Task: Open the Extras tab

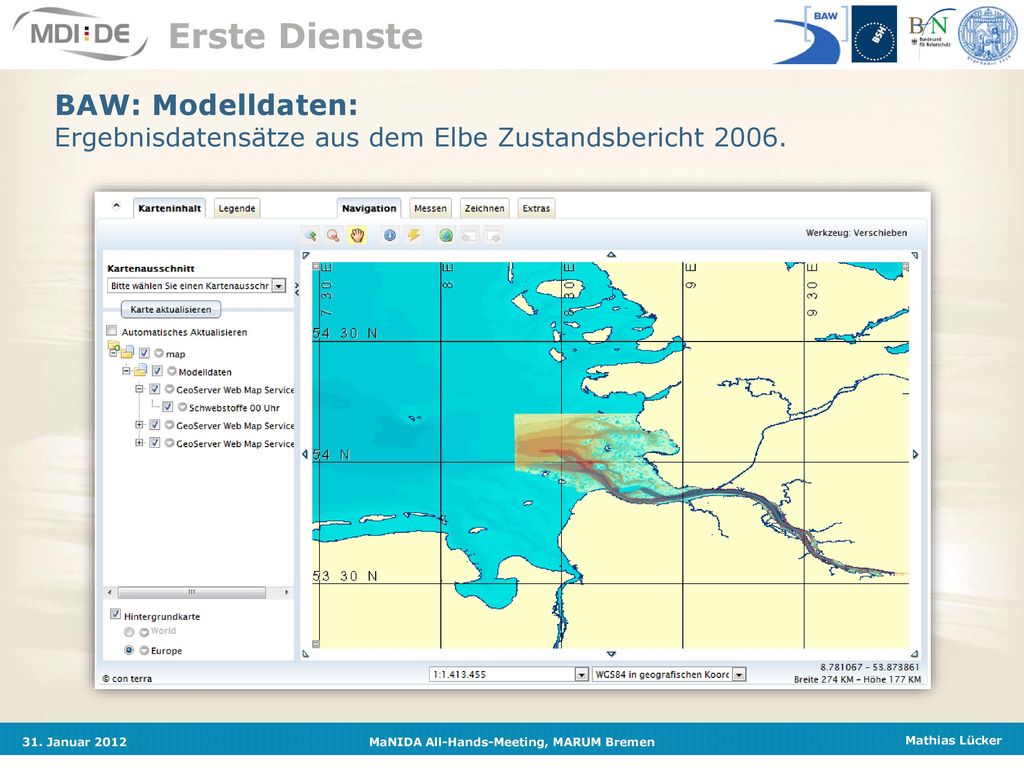Action: [x=536, y=208]
